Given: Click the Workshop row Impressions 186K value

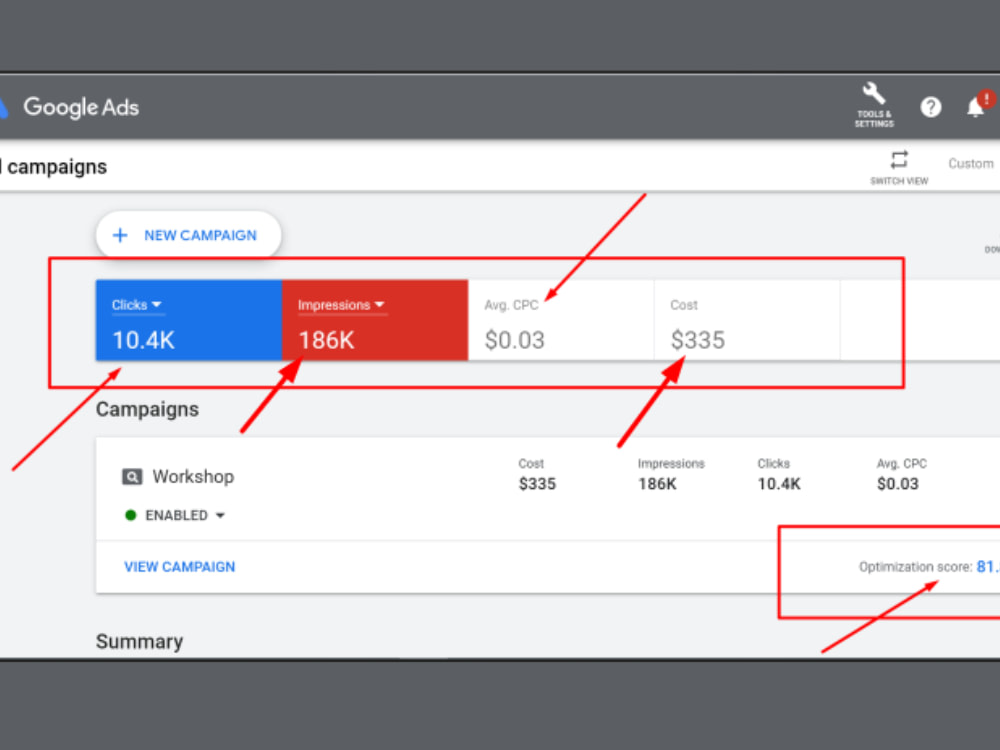Looking at the screenshot, I should pos(657,484).
